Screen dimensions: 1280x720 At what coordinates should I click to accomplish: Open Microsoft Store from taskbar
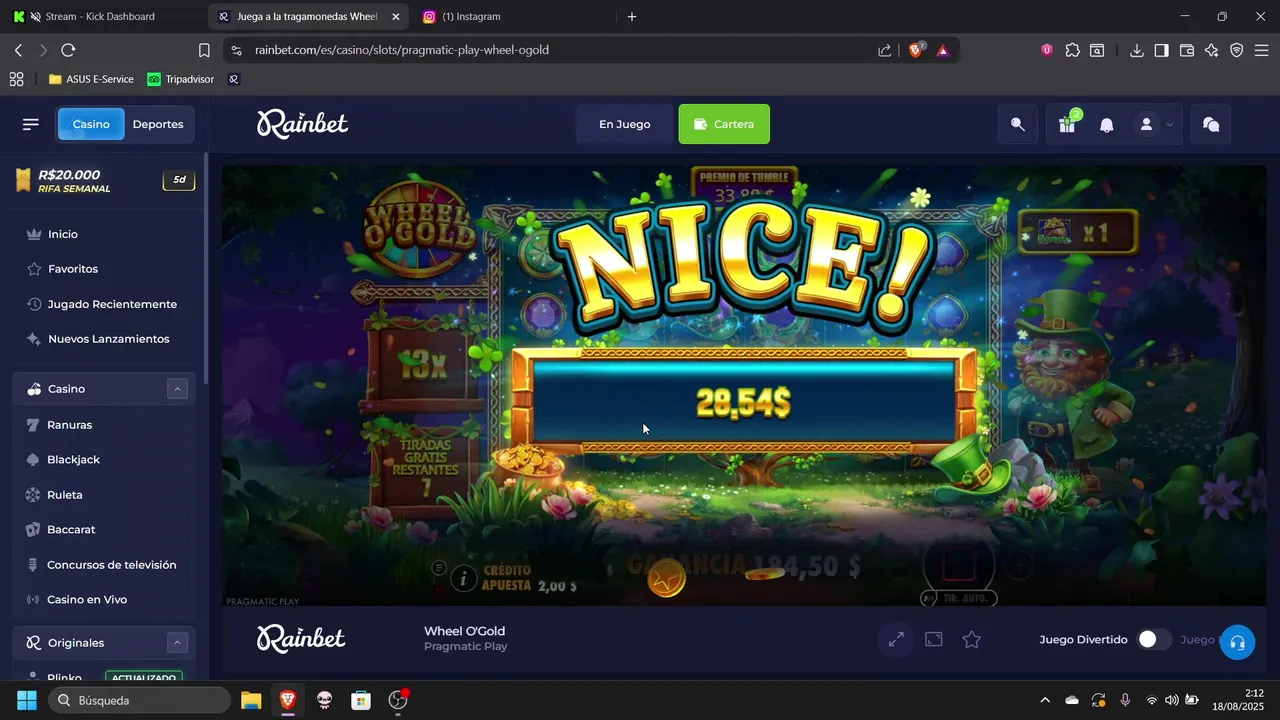(x=361, y=700)
